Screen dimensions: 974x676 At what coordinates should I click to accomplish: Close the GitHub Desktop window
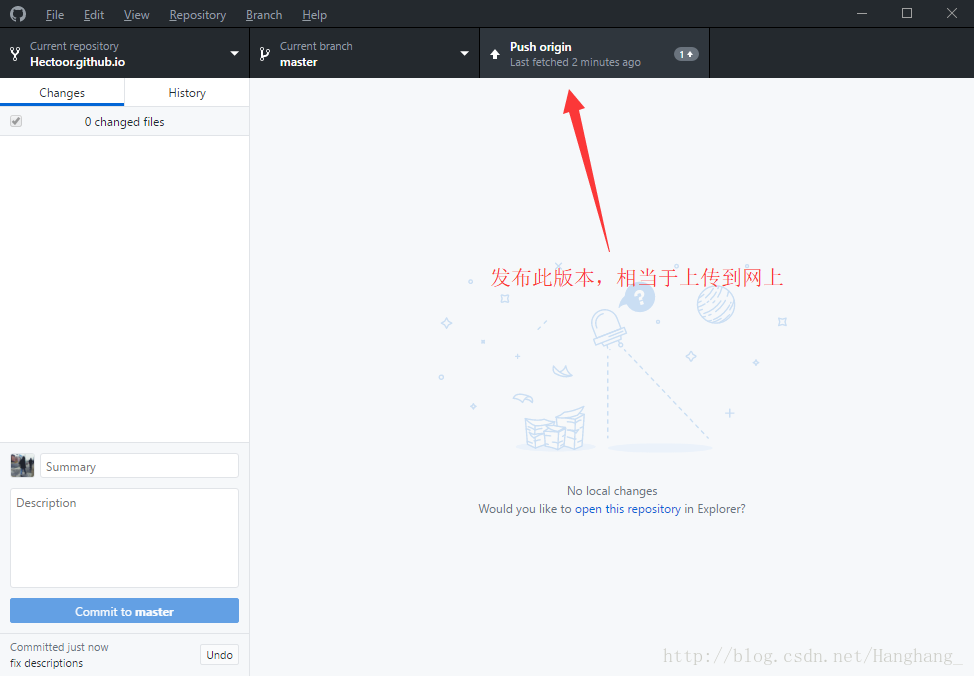952,14
